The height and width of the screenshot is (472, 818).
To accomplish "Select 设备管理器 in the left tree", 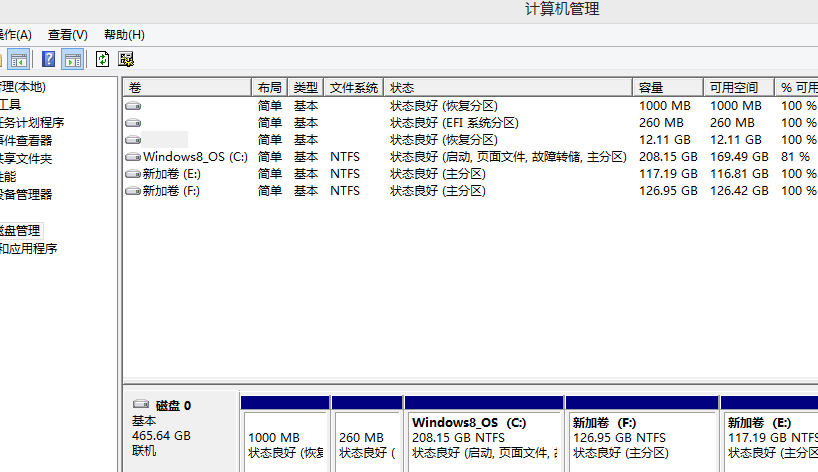I will tap(25, 194).
